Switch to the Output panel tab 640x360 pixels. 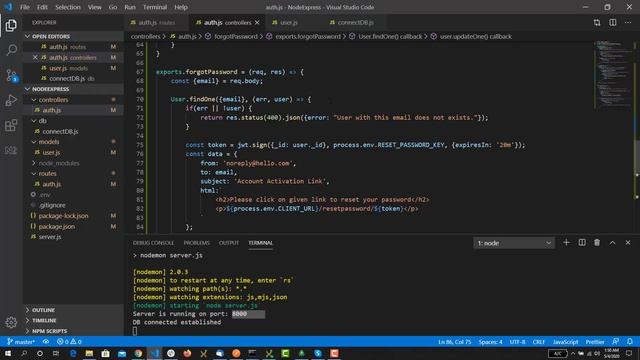tap(229, 243)
